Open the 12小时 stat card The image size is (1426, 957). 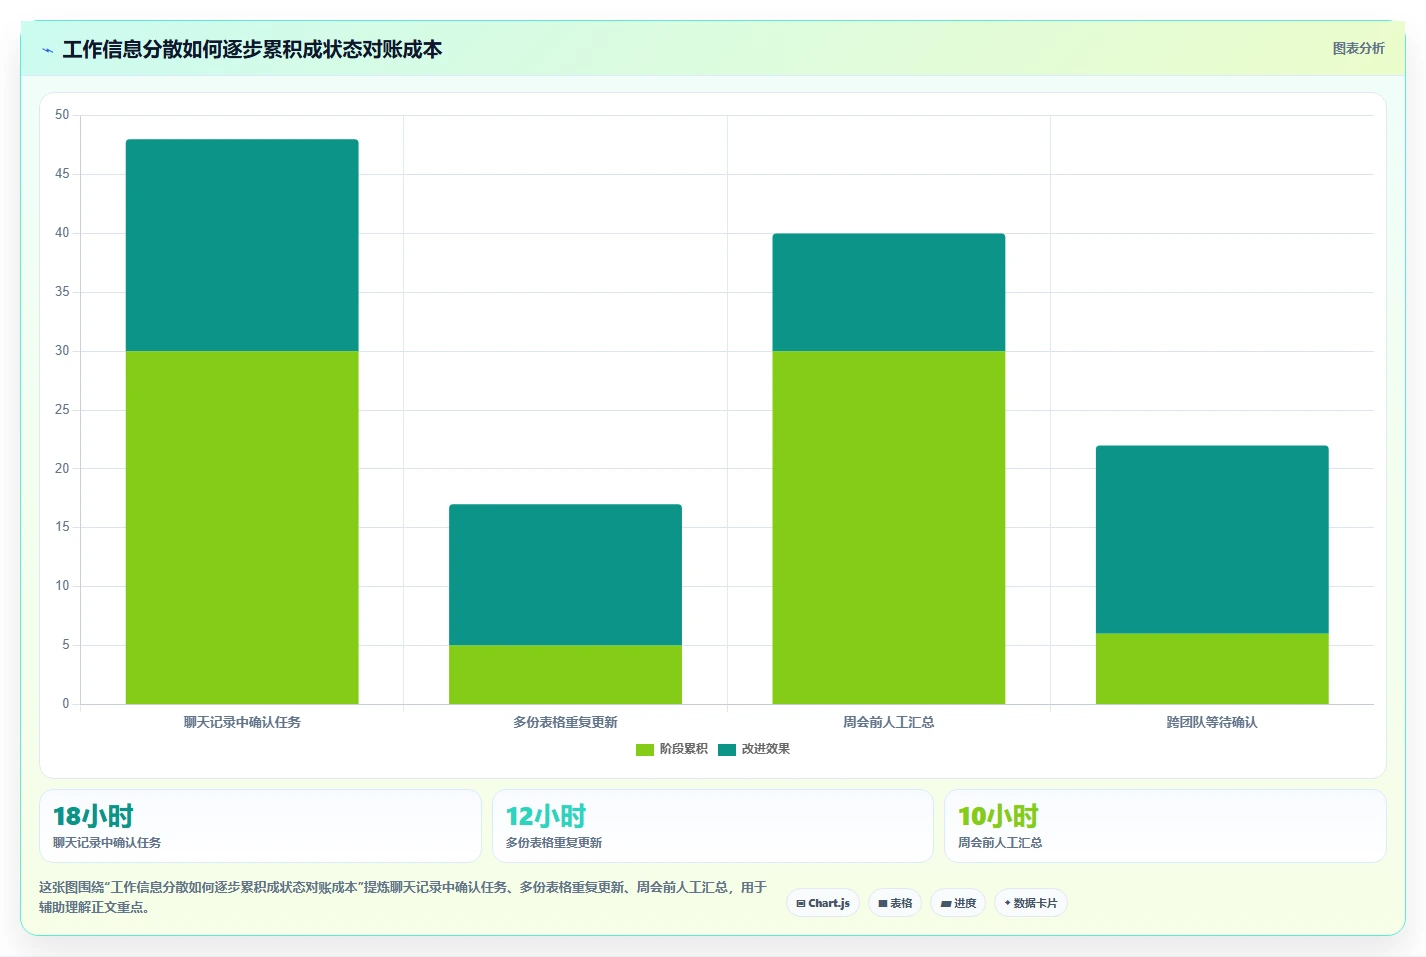point(712,826)
